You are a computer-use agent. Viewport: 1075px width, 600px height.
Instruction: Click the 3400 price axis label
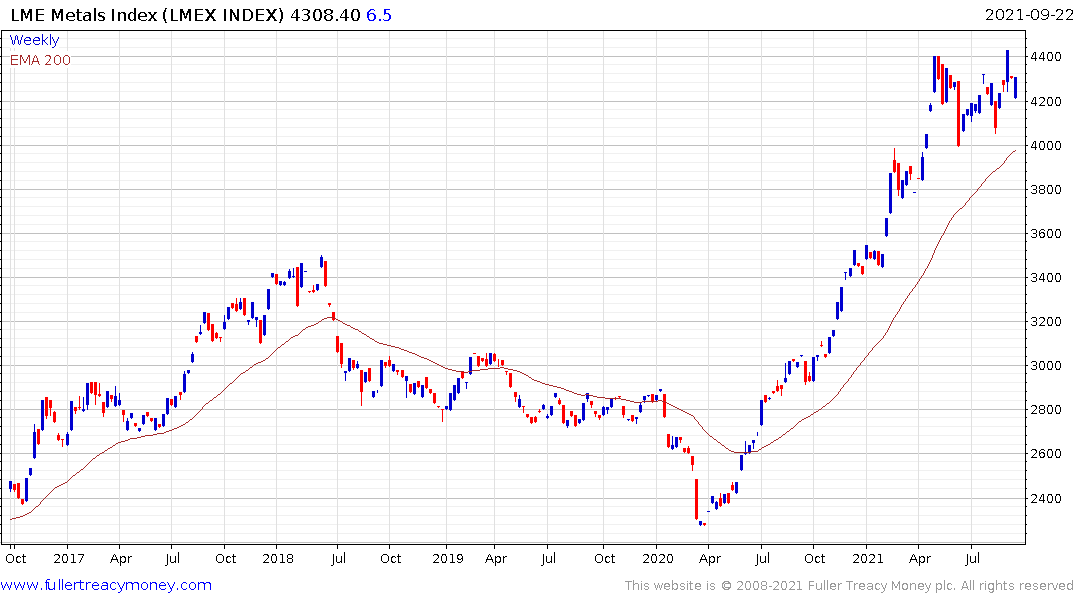click(x=1046, y=278)
